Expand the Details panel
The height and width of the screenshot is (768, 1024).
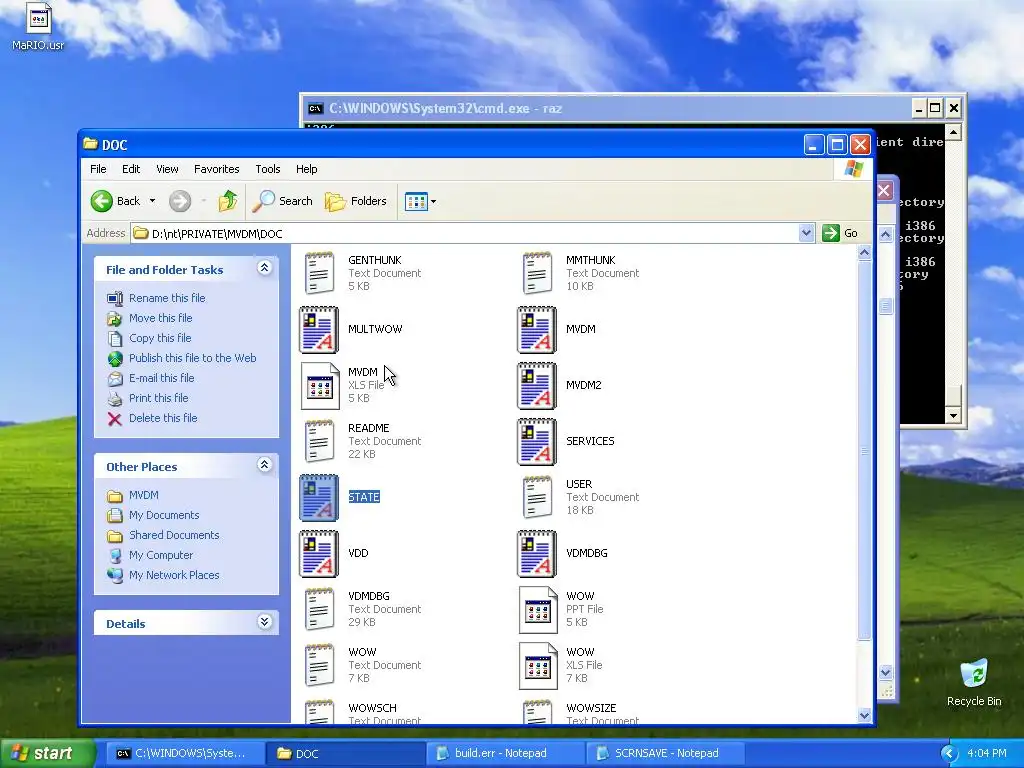pos(264,622)
